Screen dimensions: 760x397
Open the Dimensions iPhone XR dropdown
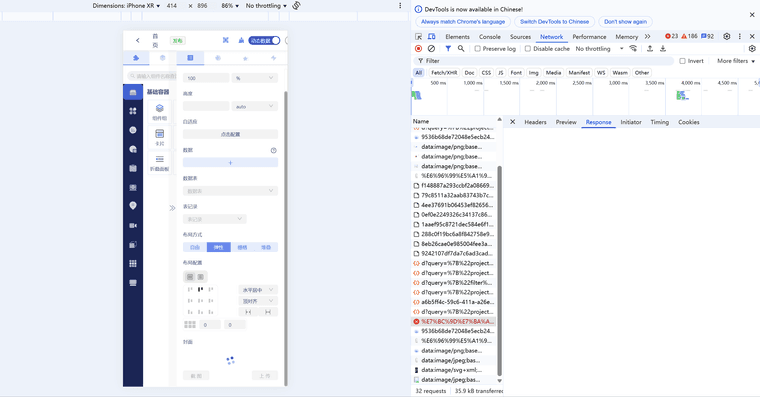click(x=126, y=5)
